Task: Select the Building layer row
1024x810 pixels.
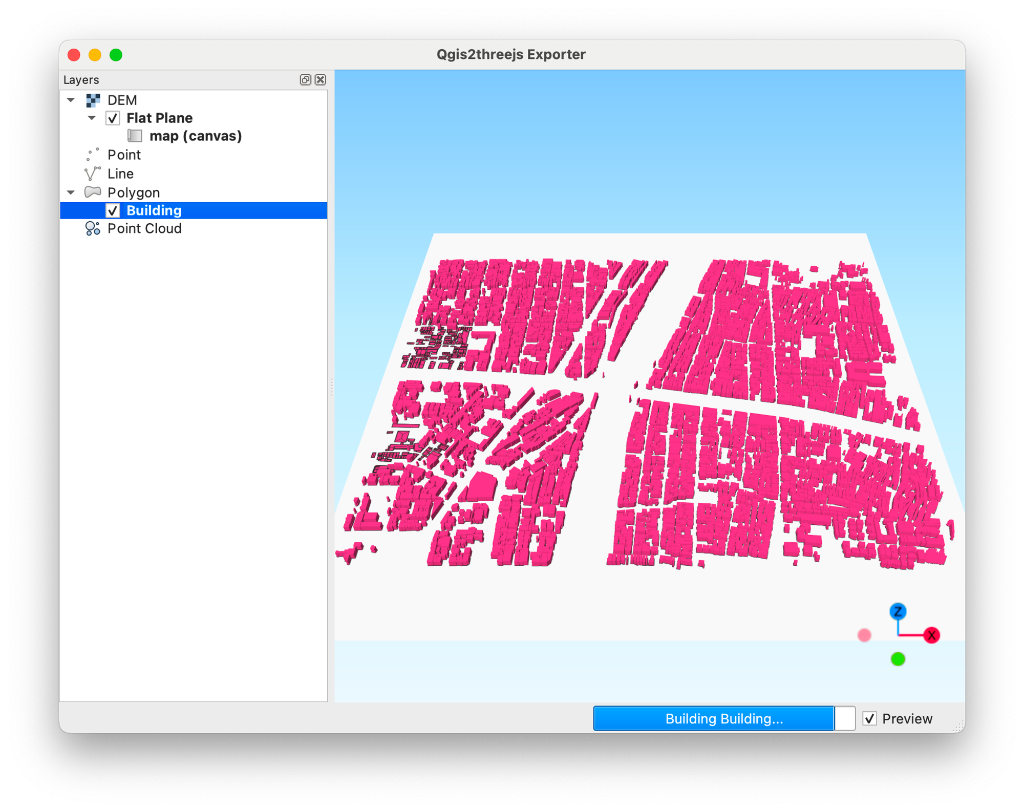Action: pyautogui.click(x=193, y=210)
